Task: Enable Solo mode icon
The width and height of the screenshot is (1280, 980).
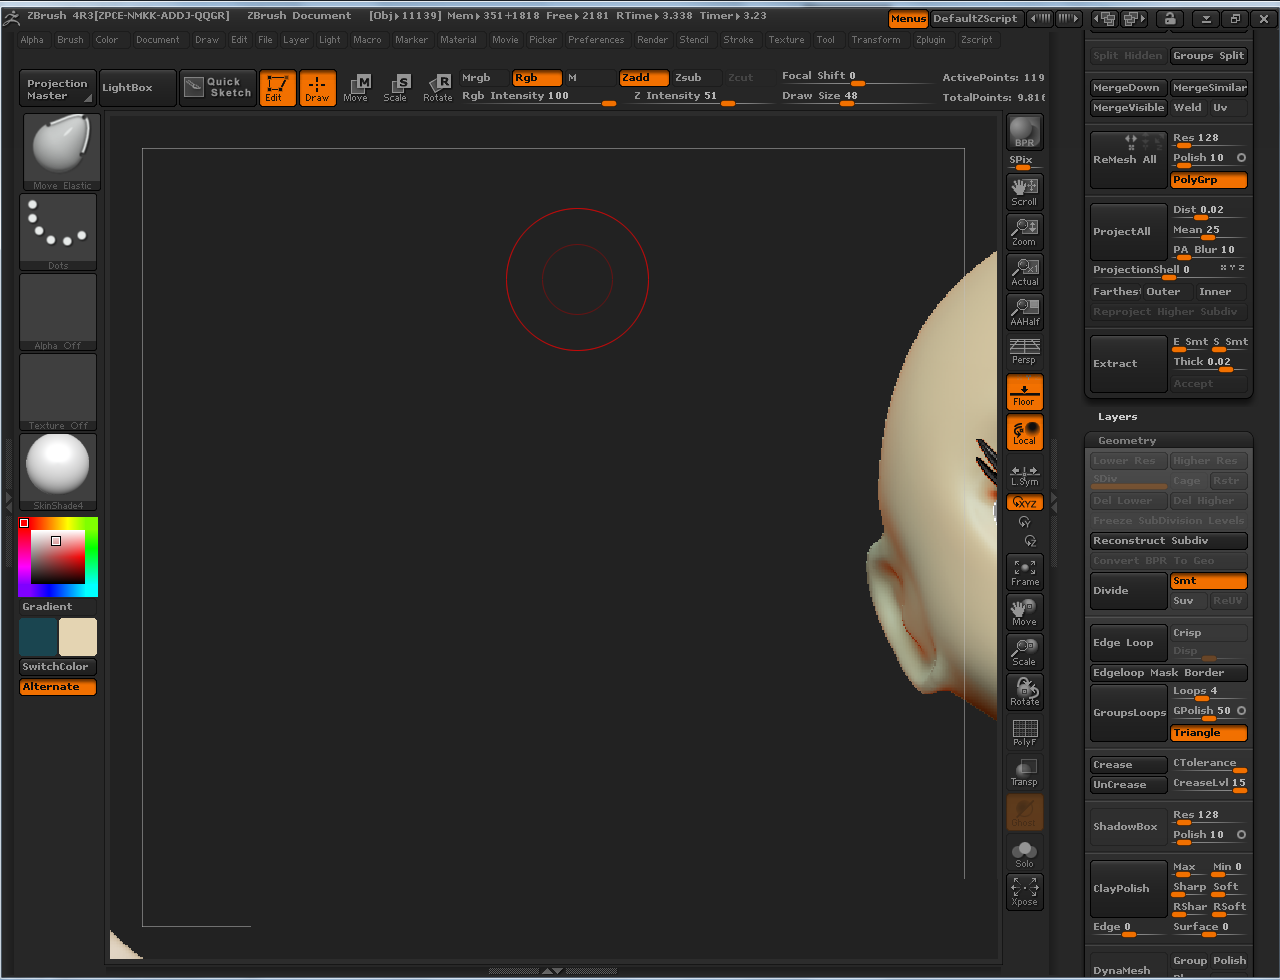Action: [1024, 853]
